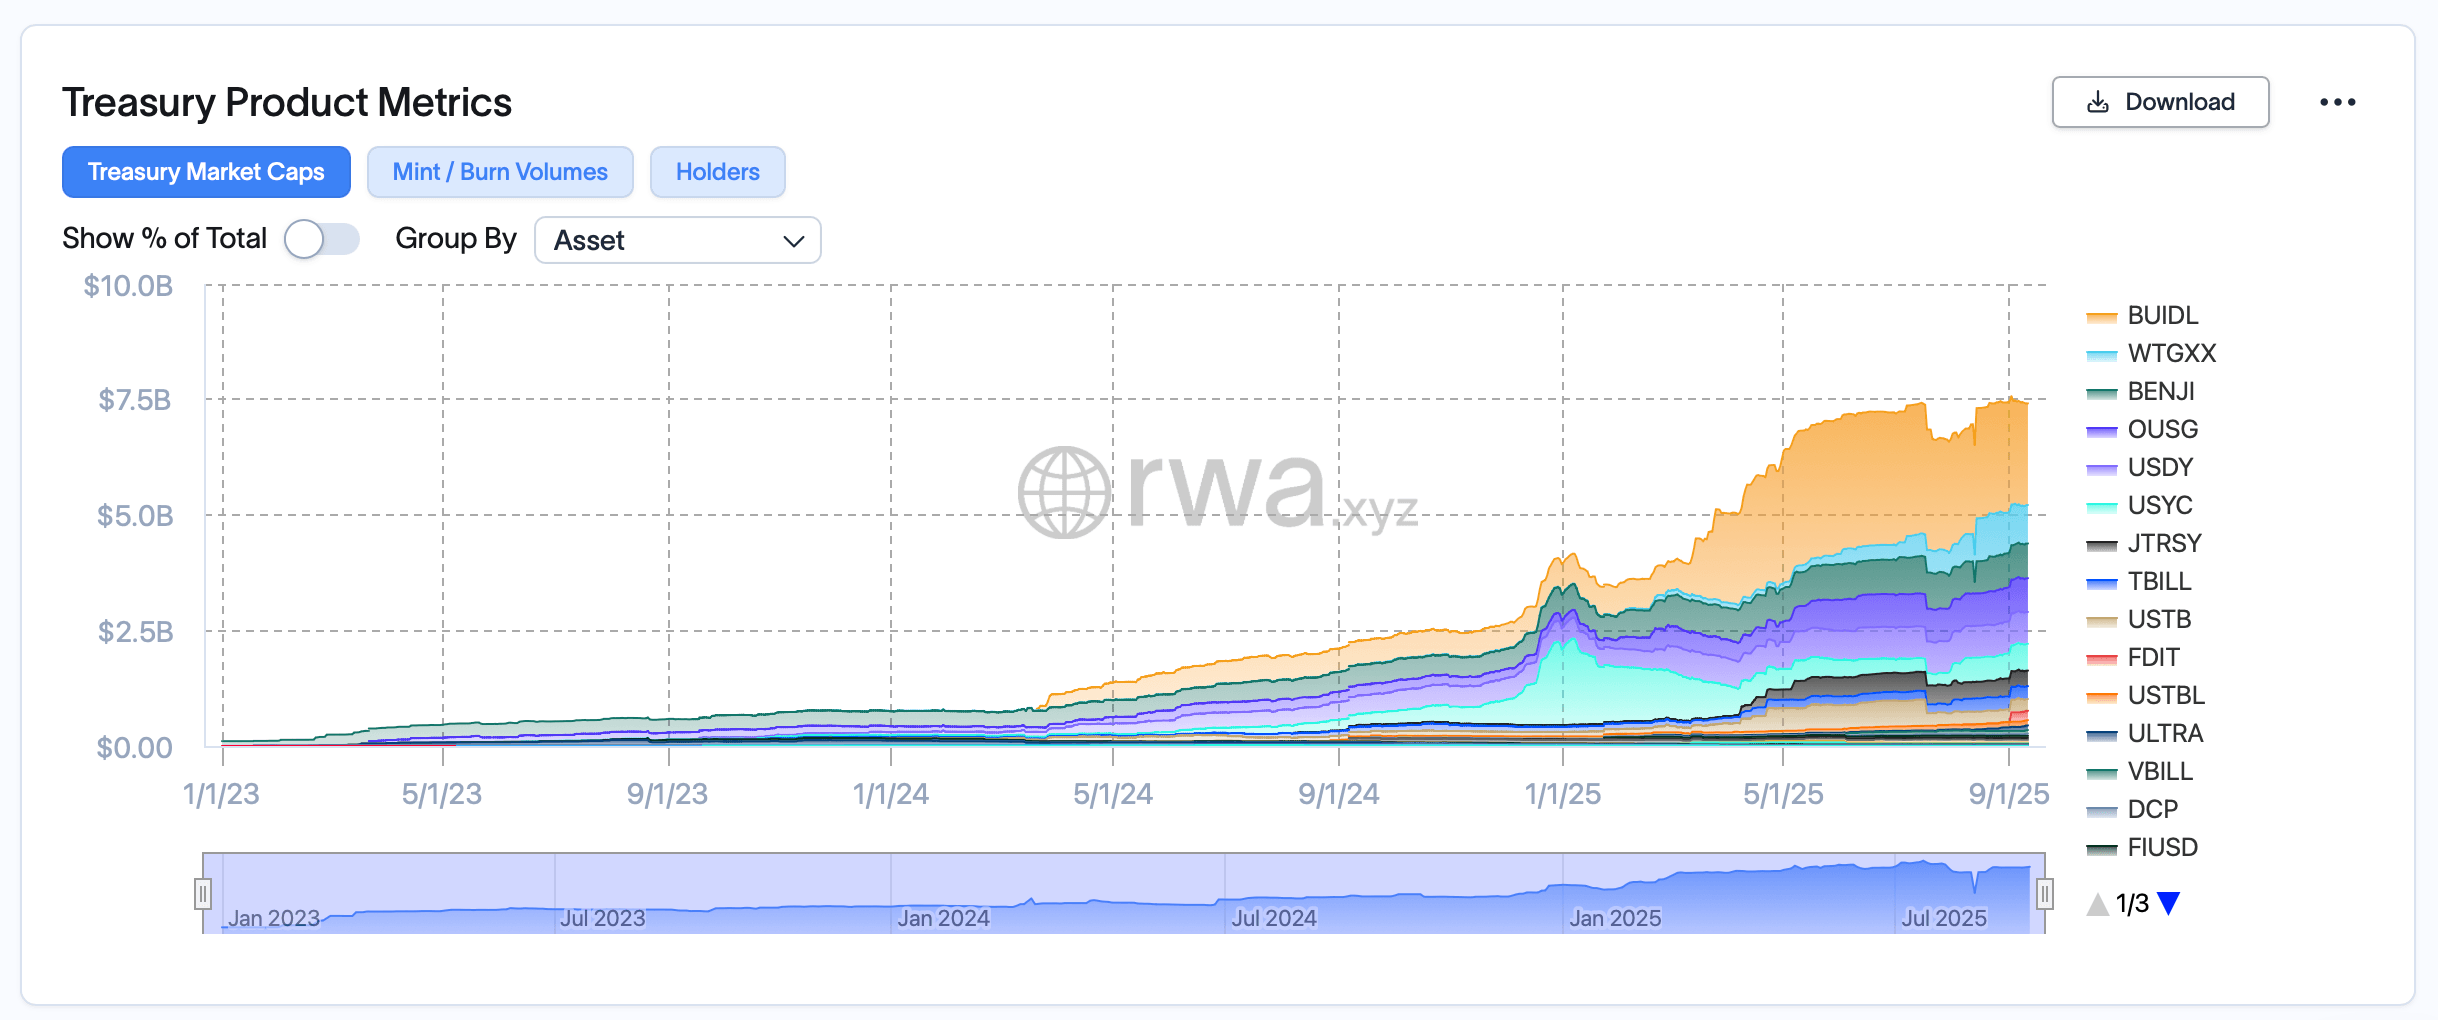
Task: Click right handle of range slider
Action: click(x=2045, y=893)
